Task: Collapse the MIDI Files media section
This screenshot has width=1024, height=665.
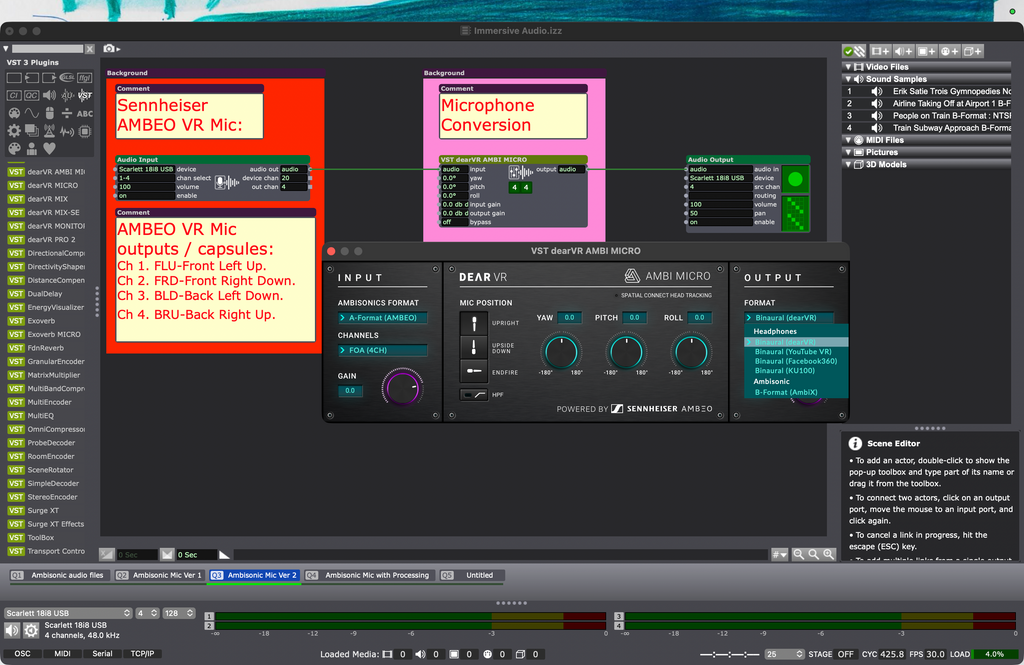Action: (x=848, y=140)
